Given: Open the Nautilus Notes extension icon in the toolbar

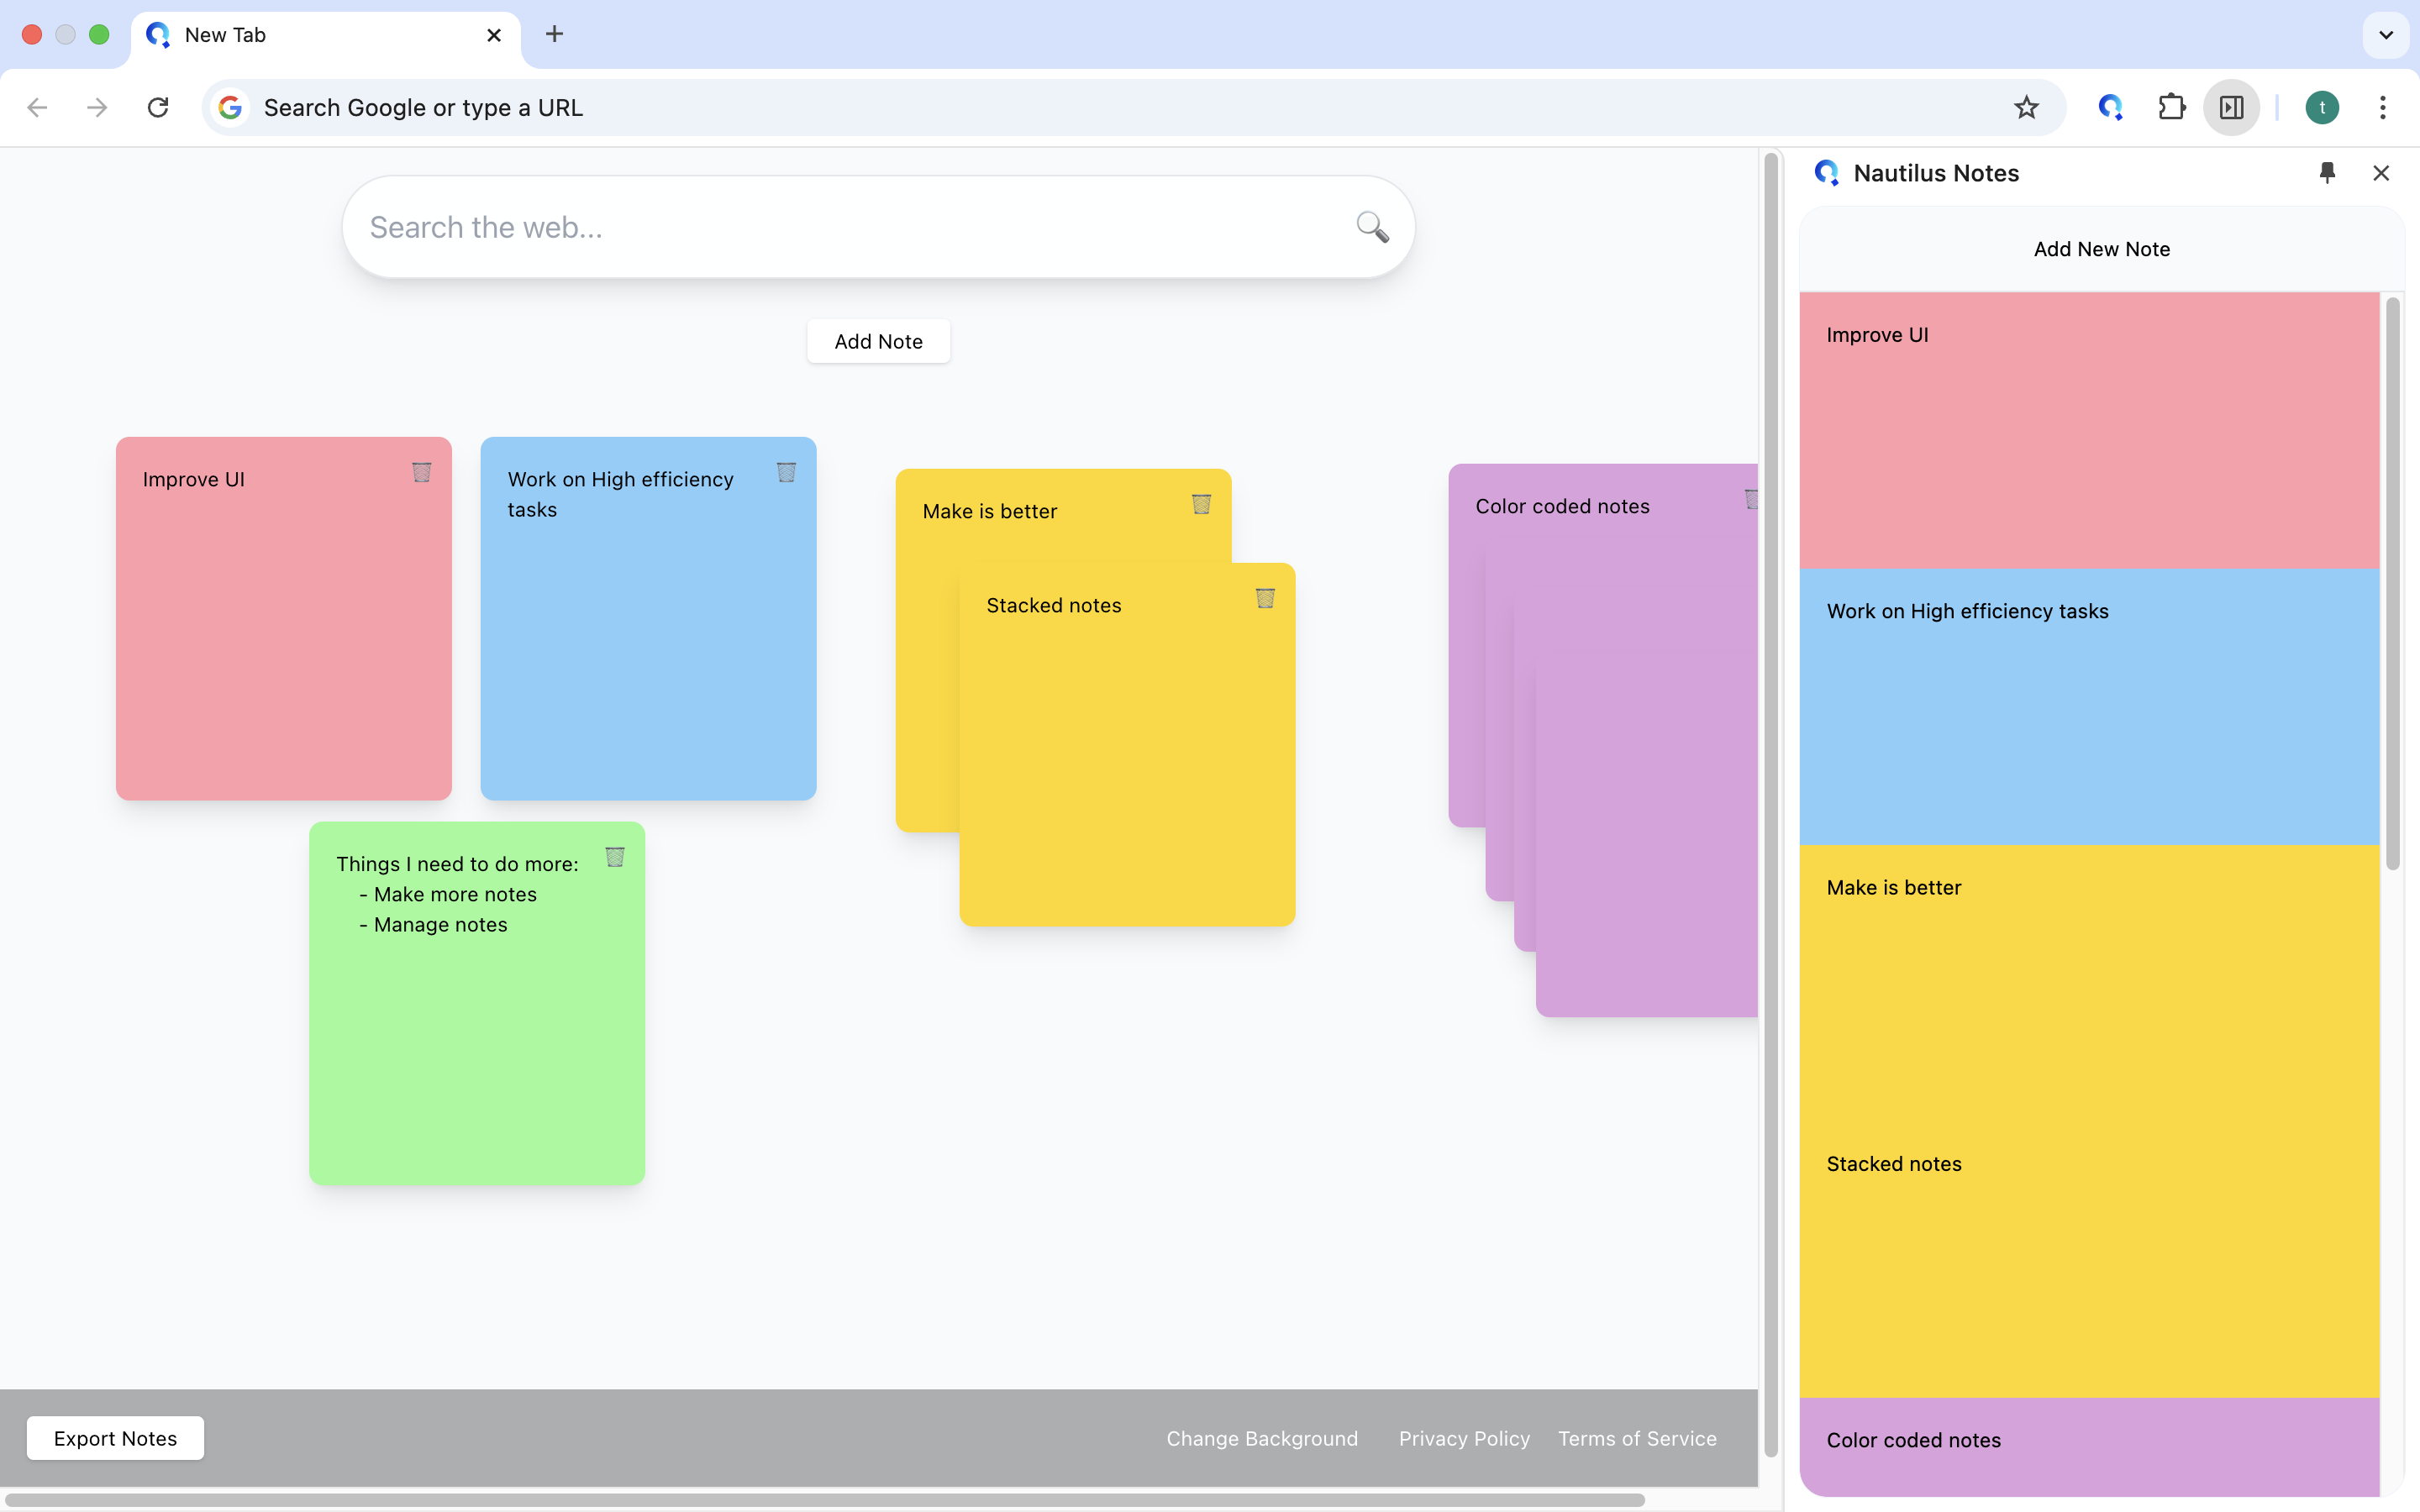Looking at the screenshot, I should tap(2110, 107).
